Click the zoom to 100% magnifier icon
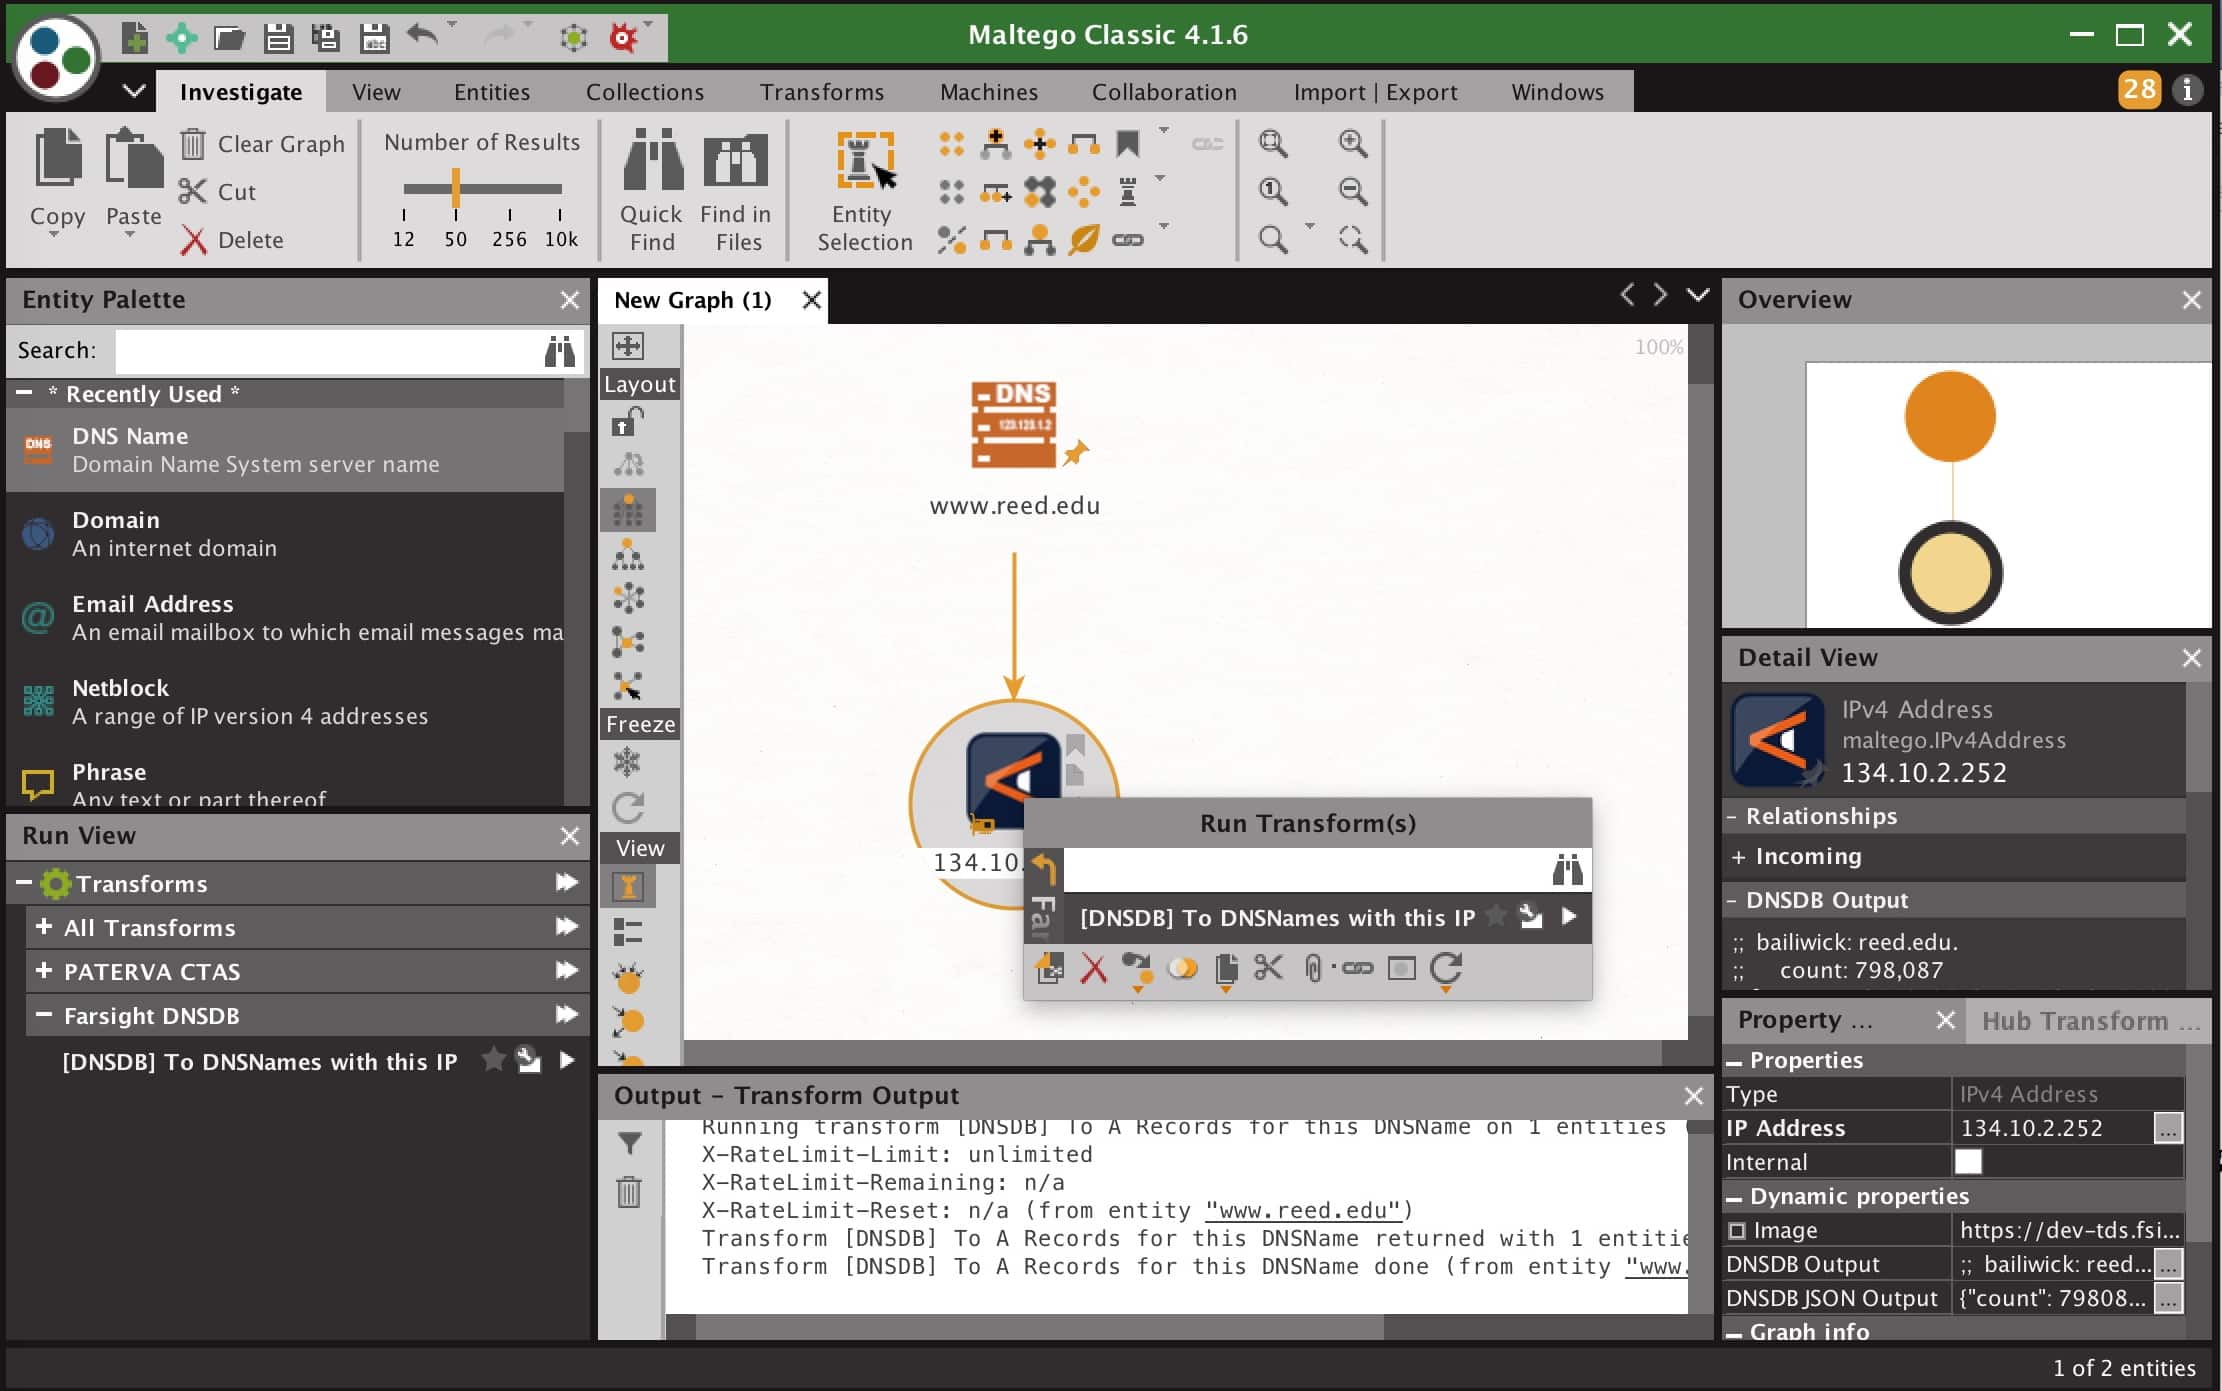Screen dimensions: 2222x1391 (1273, 191)
